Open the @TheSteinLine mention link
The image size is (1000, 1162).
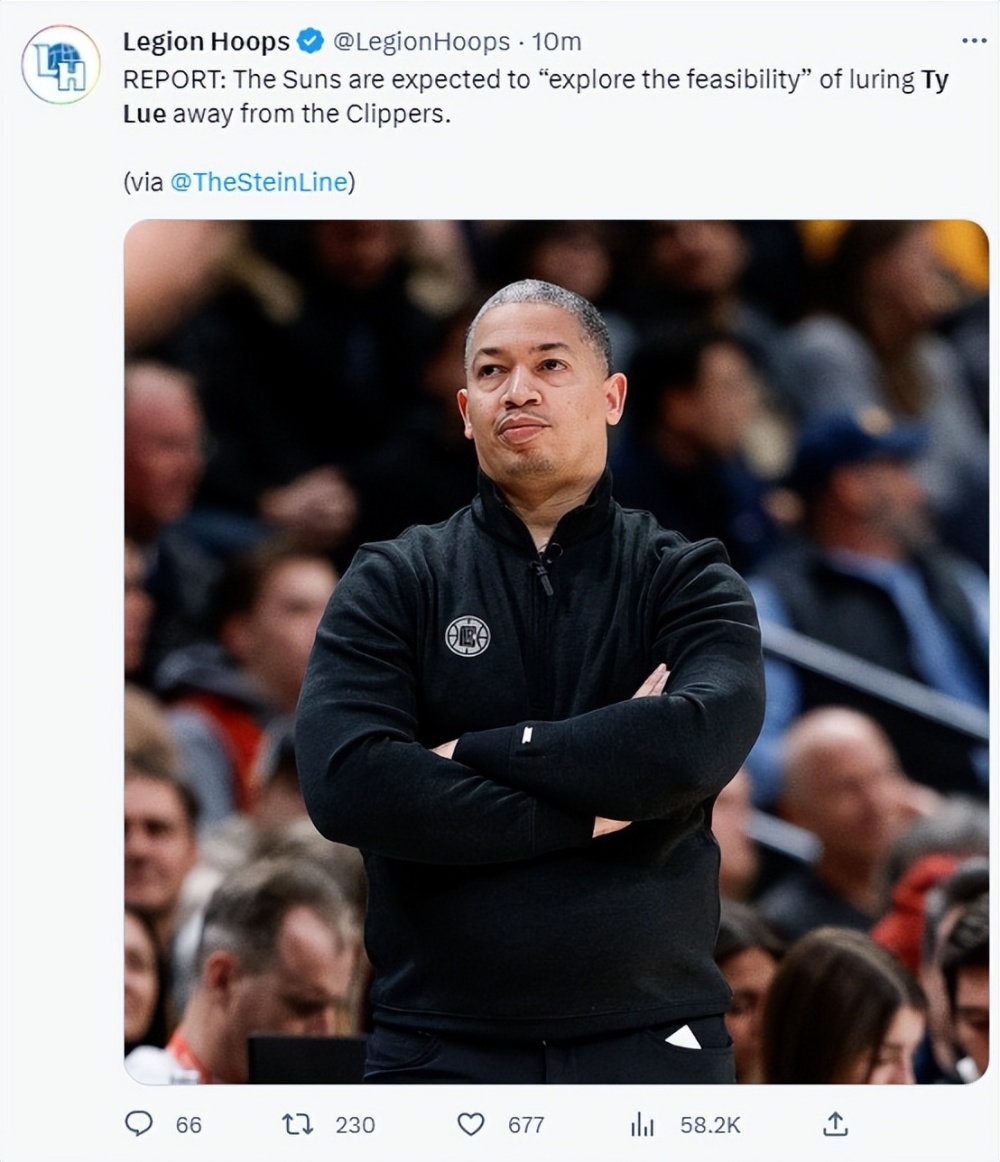259,182
